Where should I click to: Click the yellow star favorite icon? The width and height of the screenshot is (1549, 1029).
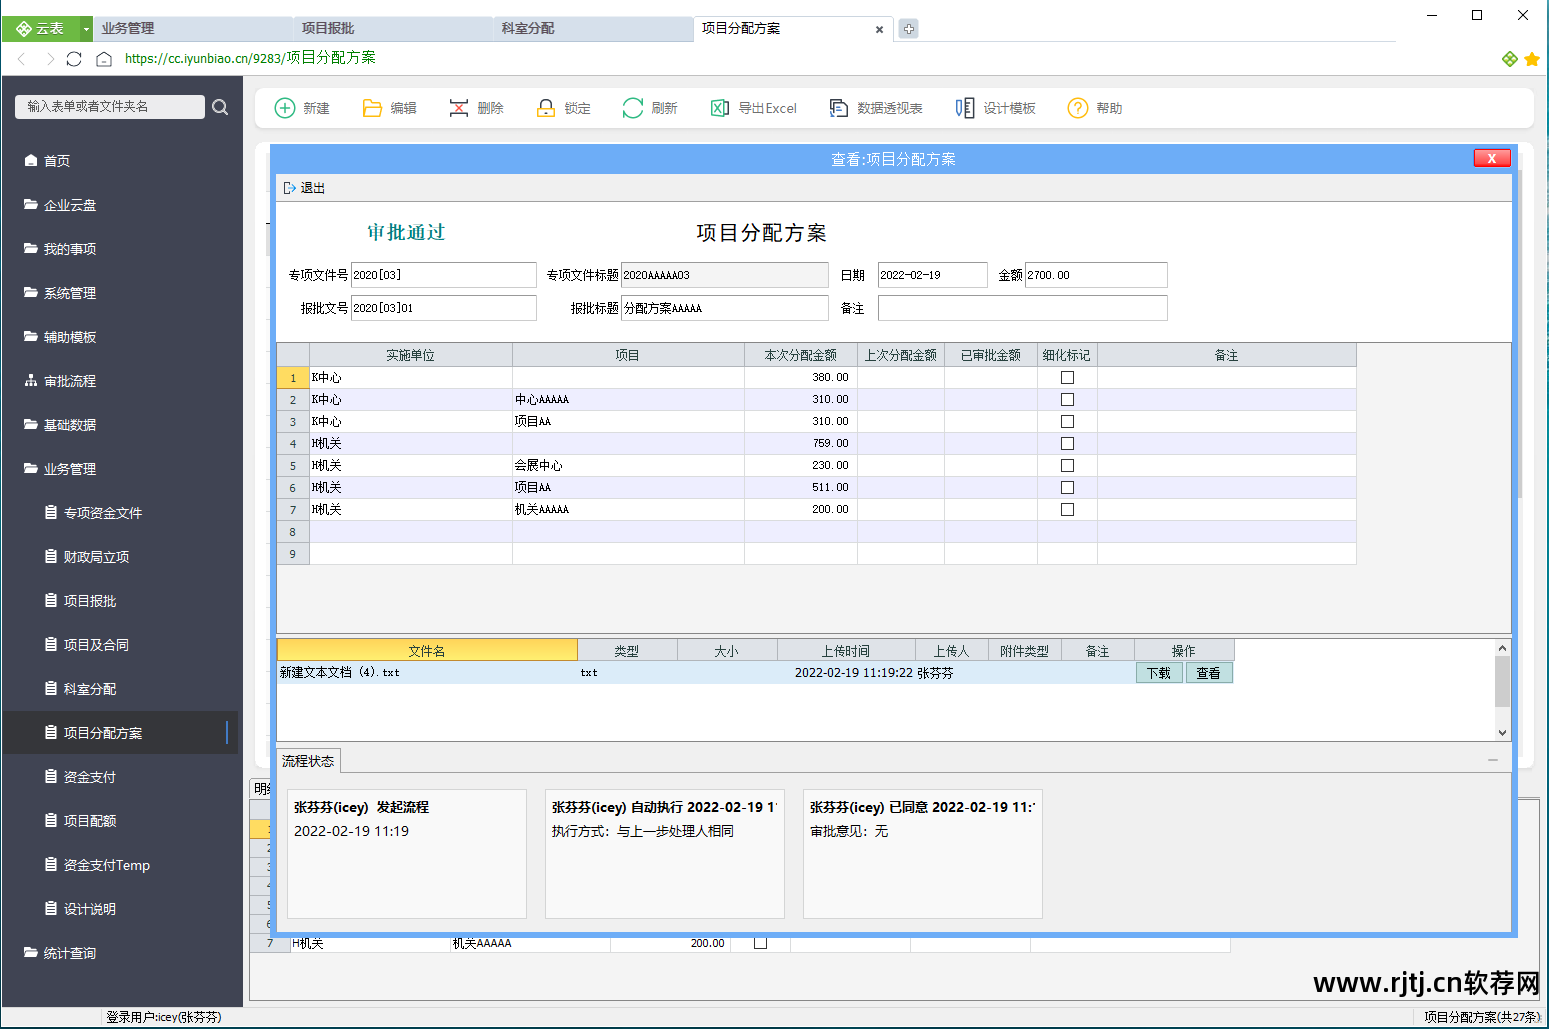pos(1532,59)
